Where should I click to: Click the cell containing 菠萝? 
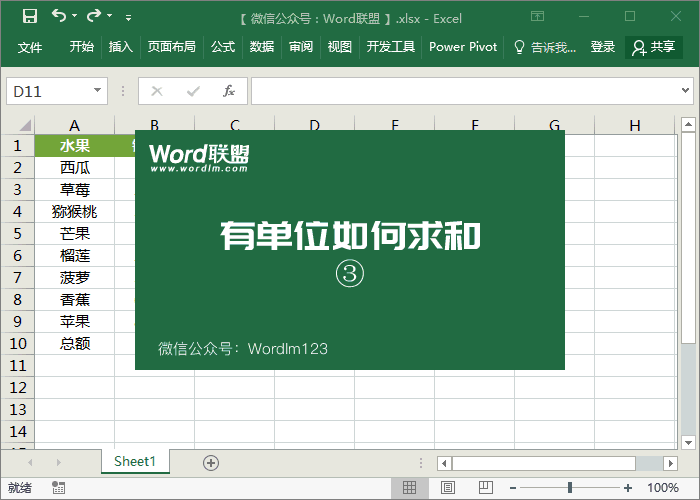(75, 277)
